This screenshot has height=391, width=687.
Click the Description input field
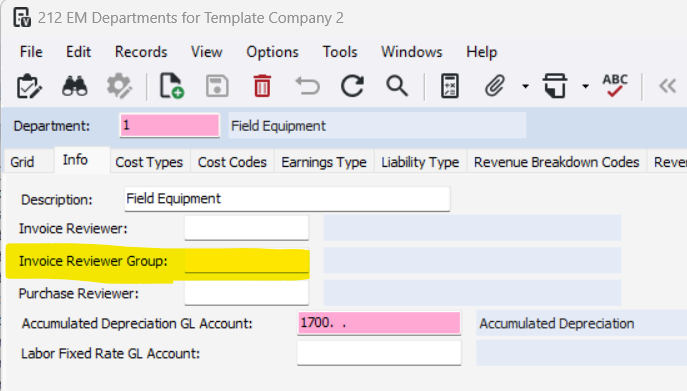287,199
